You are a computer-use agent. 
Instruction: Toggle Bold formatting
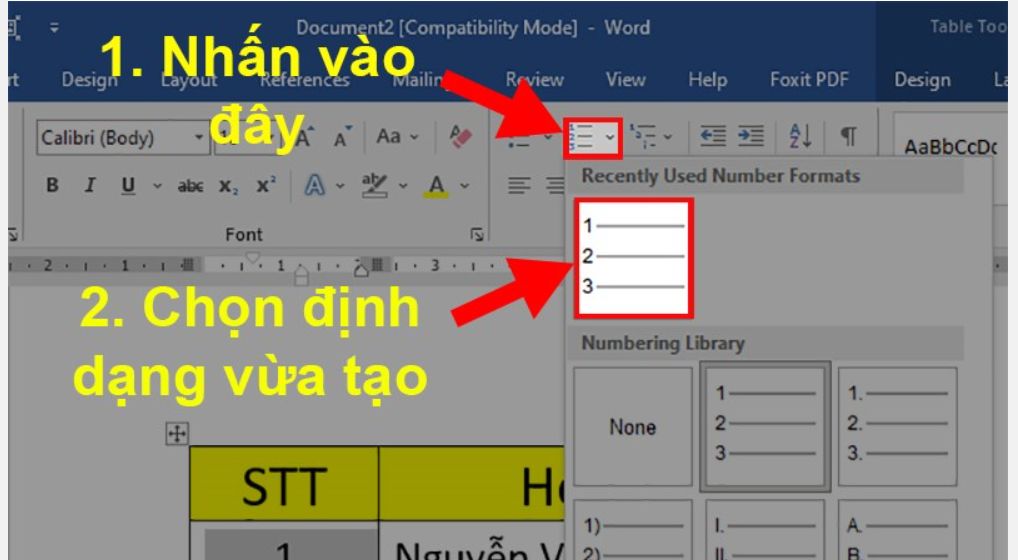tap(52, 186)
